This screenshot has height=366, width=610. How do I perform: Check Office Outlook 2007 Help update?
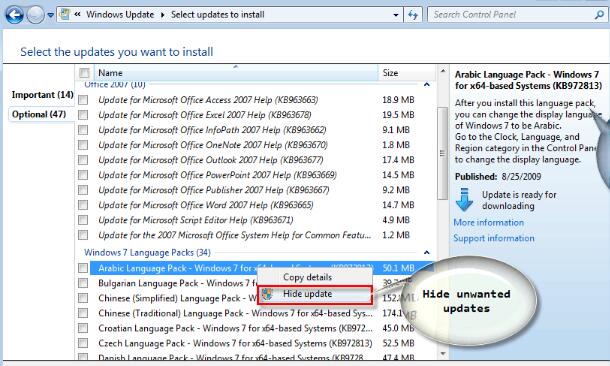pyautogui.click(x=83, y=160)
